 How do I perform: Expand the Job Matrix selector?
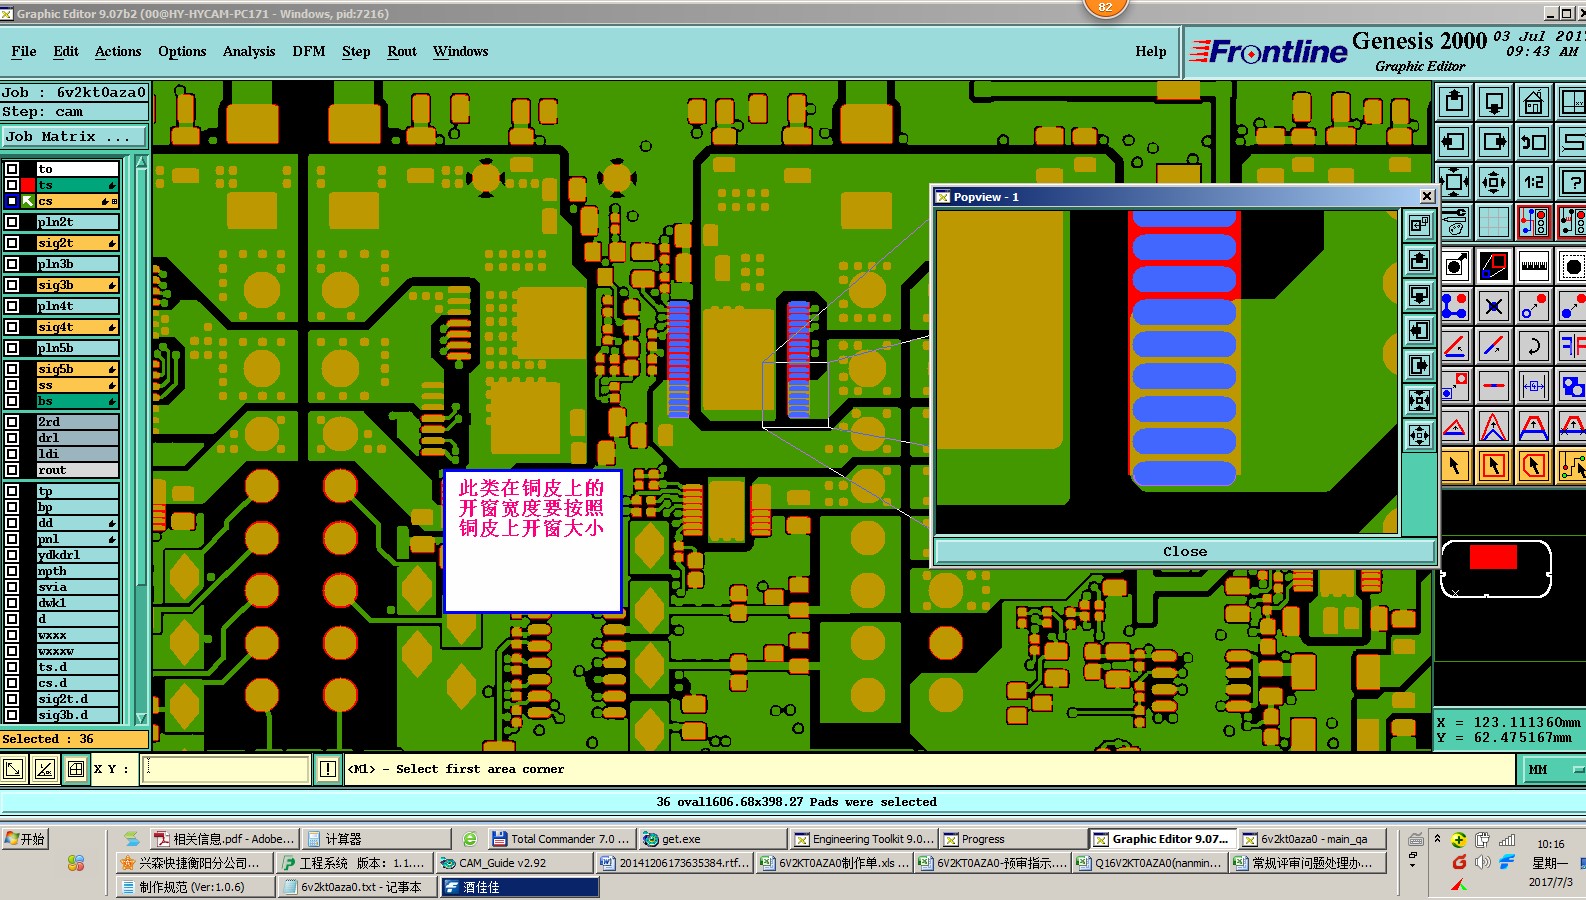74,136
